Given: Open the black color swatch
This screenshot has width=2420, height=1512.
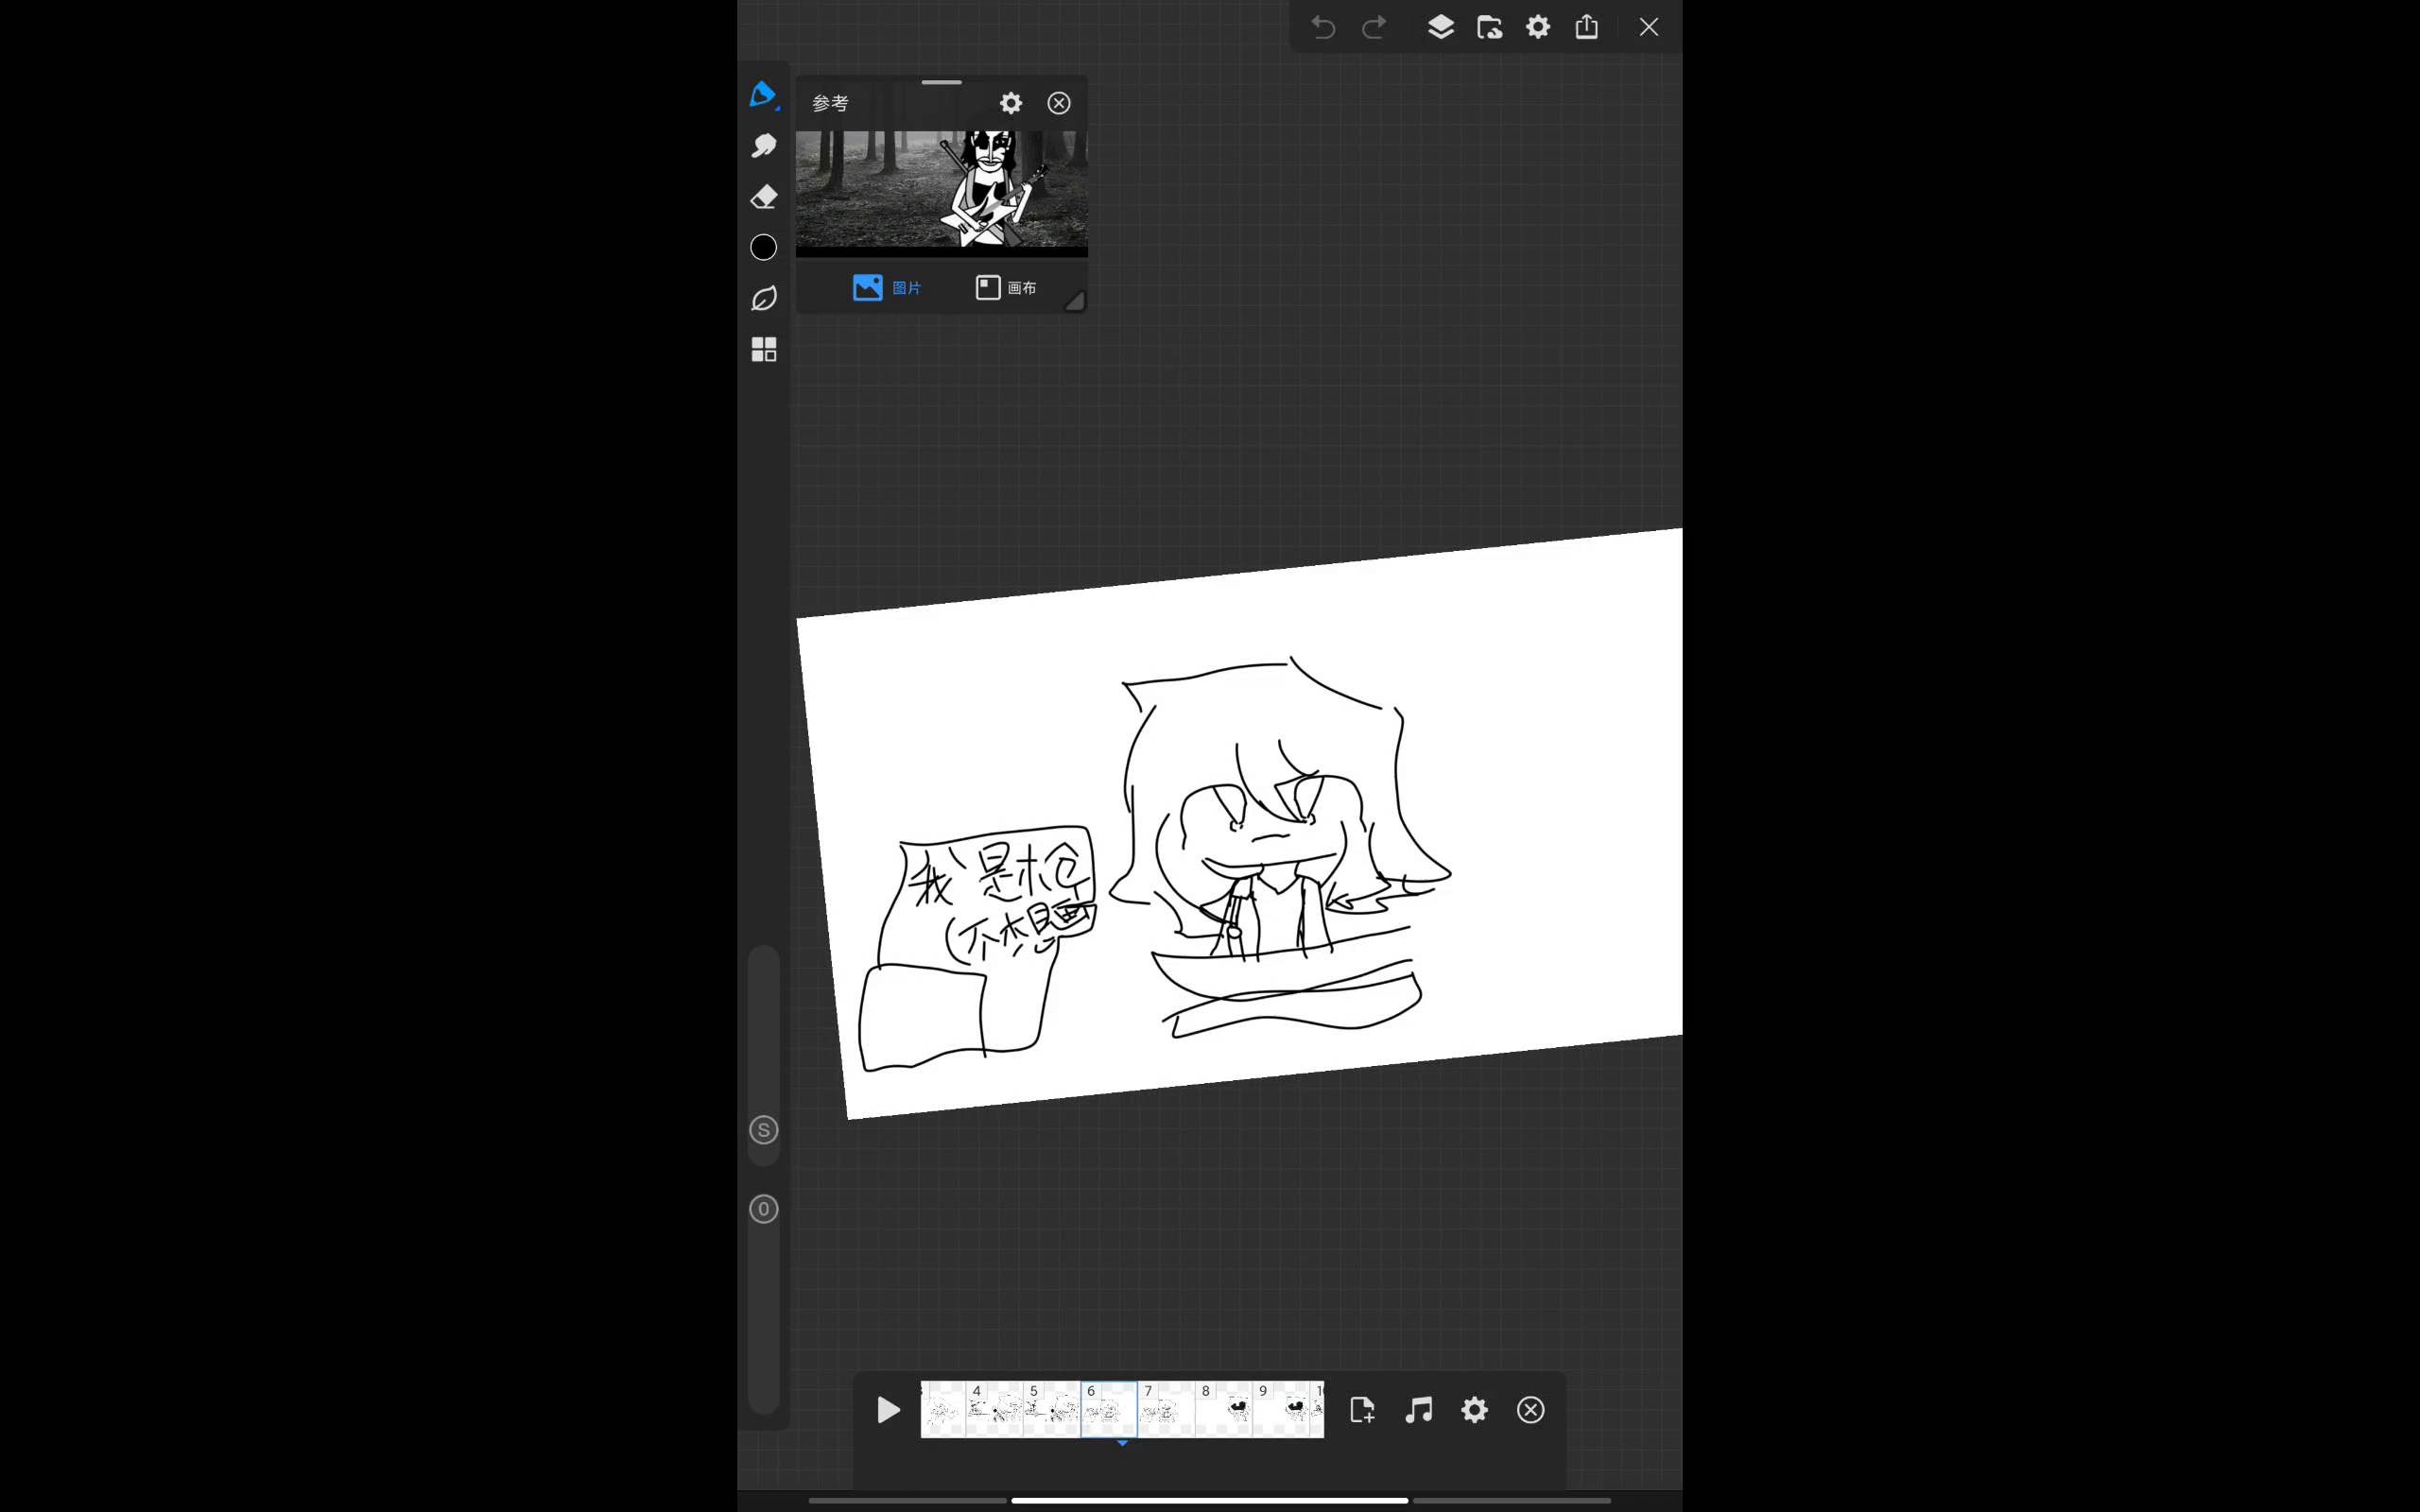Looking at the screenshot, I should click(763, 247).
